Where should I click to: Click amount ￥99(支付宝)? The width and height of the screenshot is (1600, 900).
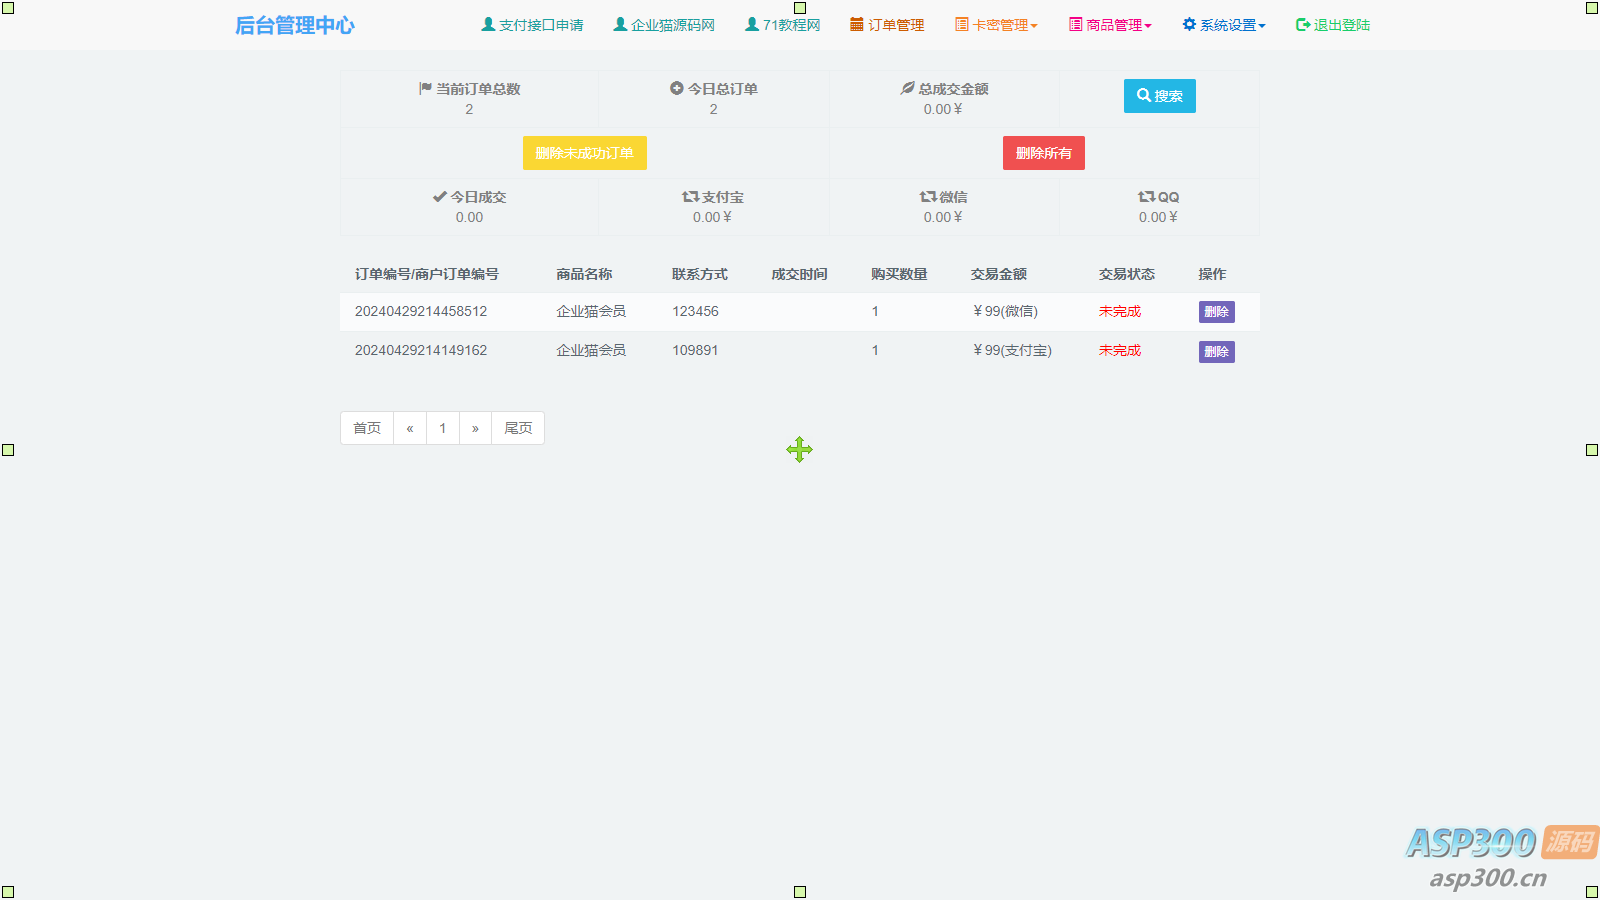[x=1011, y=350]
